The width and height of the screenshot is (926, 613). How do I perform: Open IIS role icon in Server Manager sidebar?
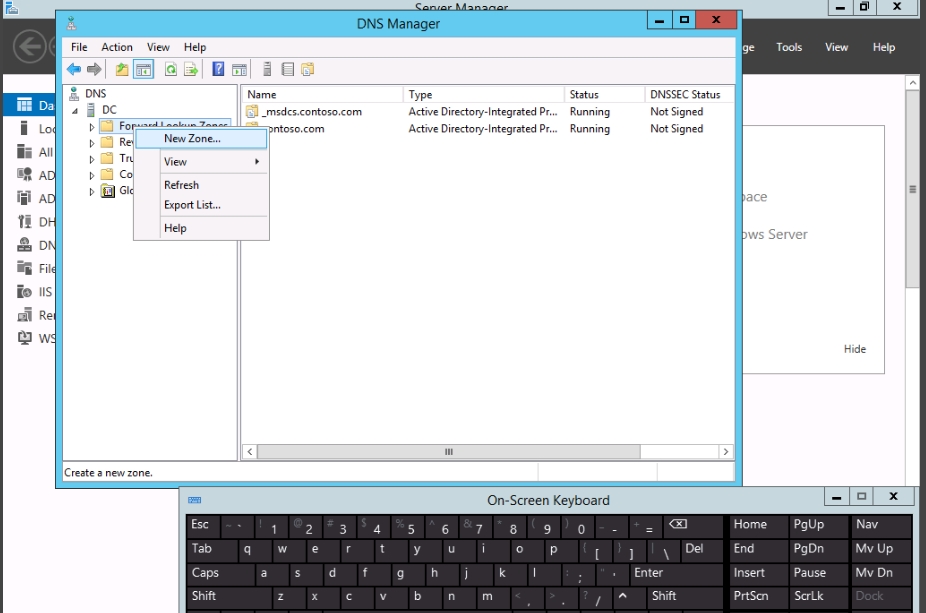pyautogui.click(x=24, y=291)
